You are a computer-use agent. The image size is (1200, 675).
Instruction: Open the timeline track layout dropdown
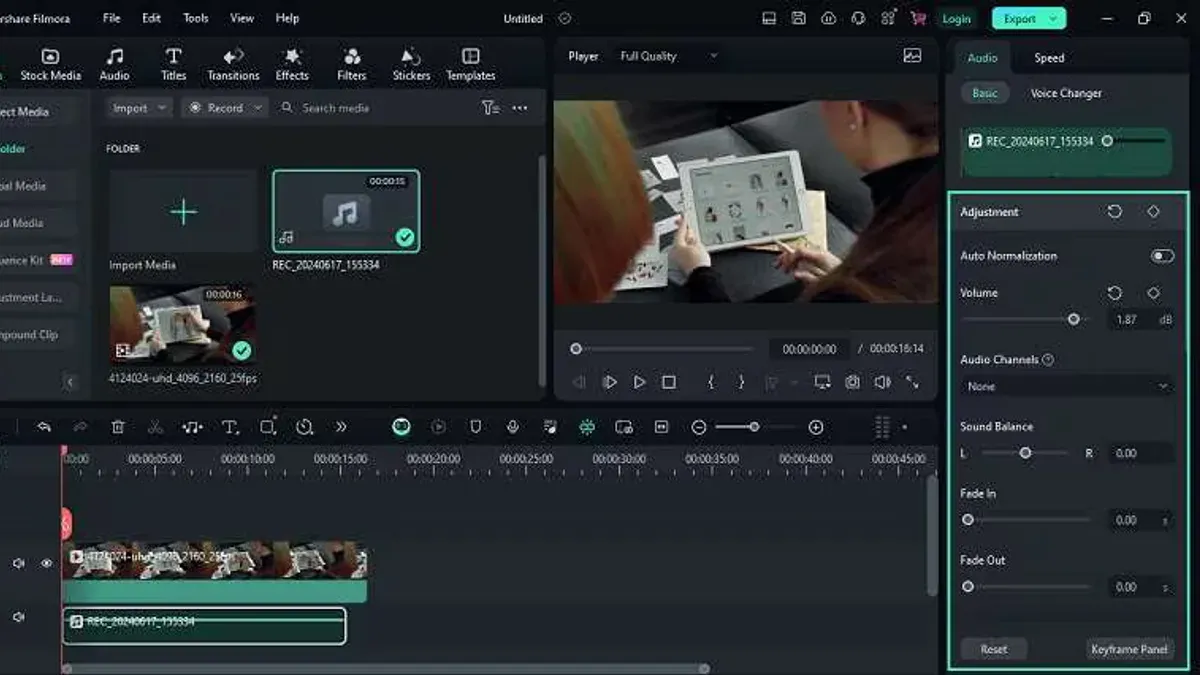889,427
